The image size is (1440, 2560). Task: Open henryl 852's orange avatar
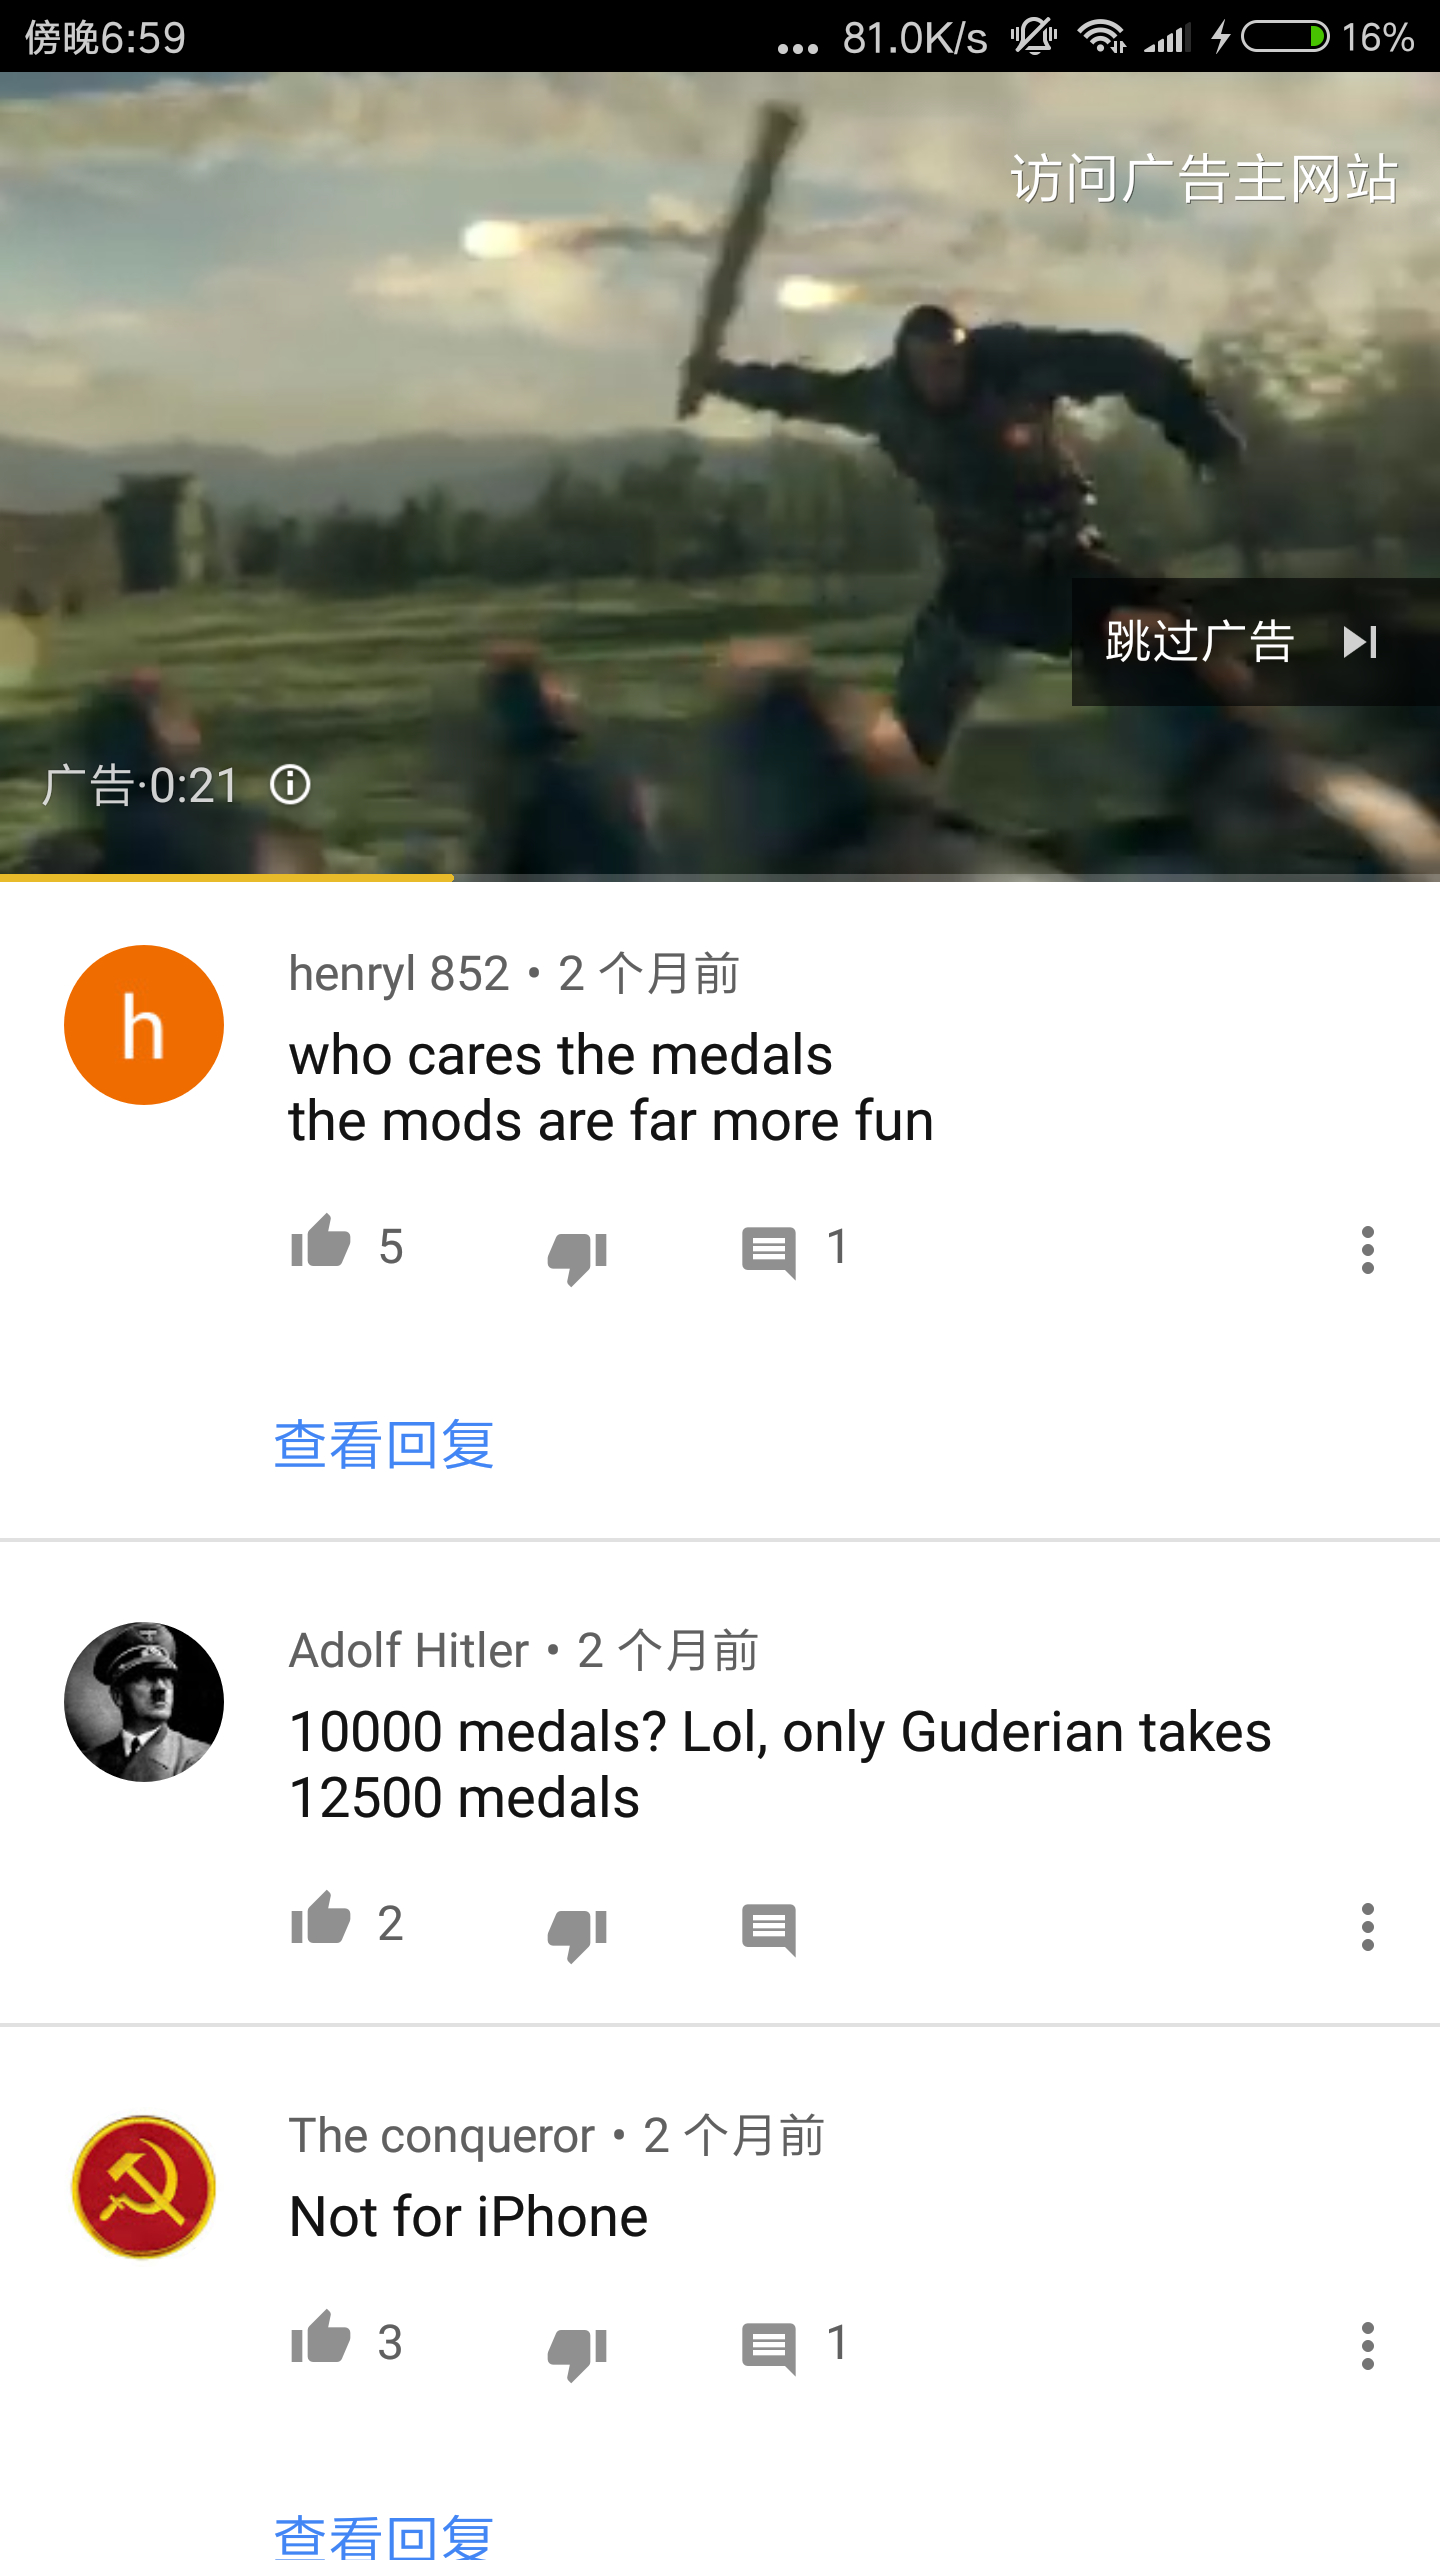coord(144,1025)
